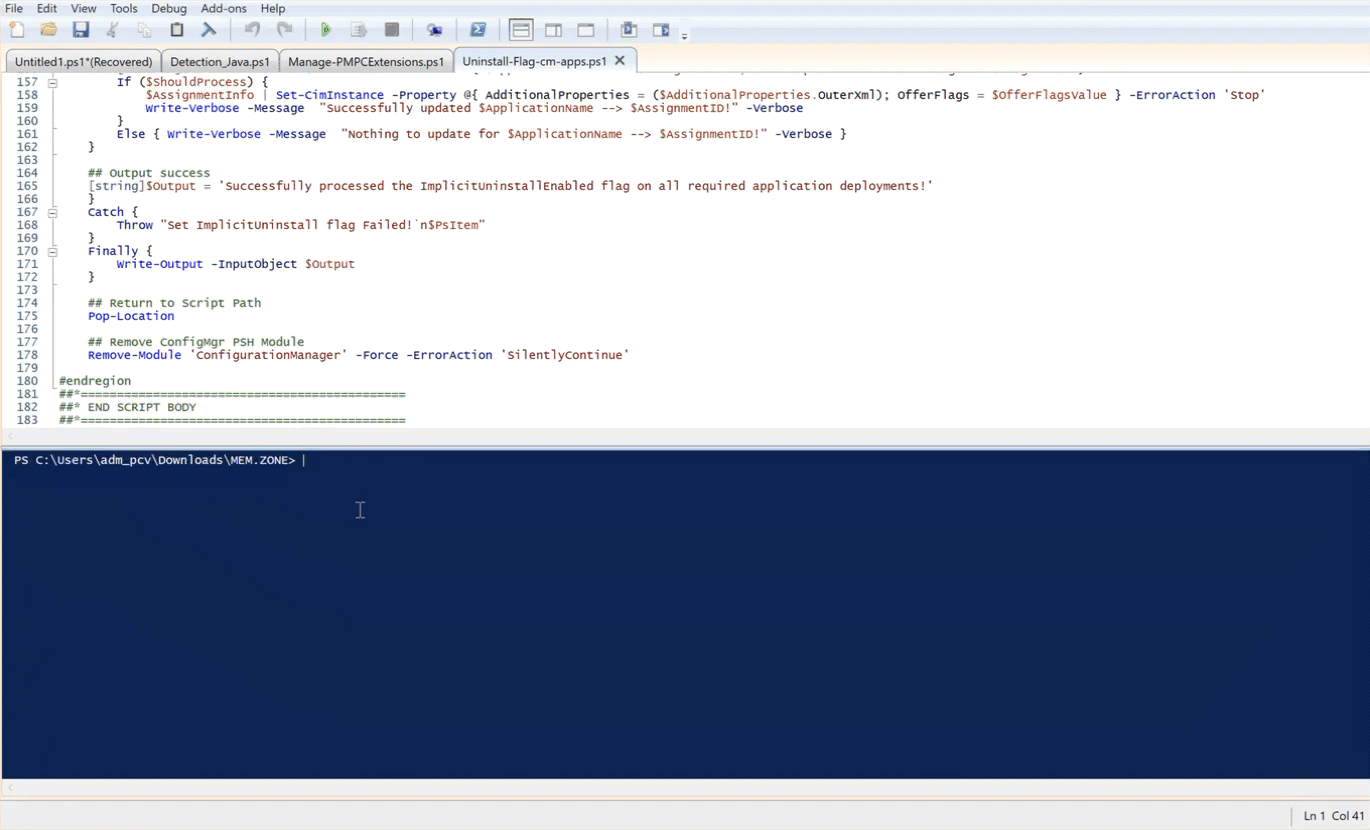Collapse the Finally block on line 170

(51, 251)
